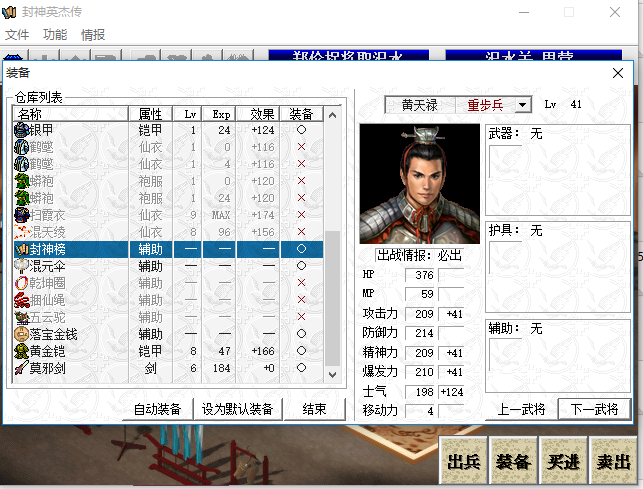Click the 黄天禄 character portrait
Screen dimensions: 643x489
pyautogui.click(x=405, y=184)
